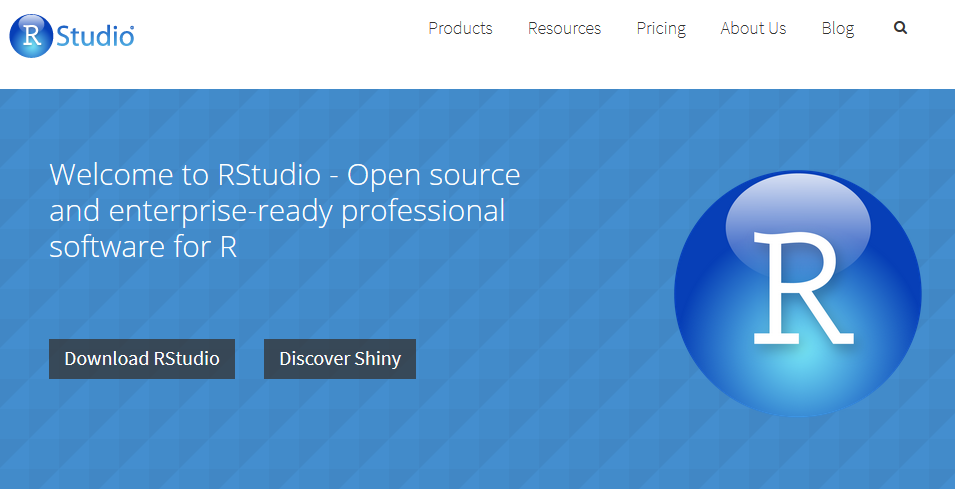Screen dimensions: 955x489
Task: Click the Welcome to RStudio headline text
Action: (x=284, y=210)
